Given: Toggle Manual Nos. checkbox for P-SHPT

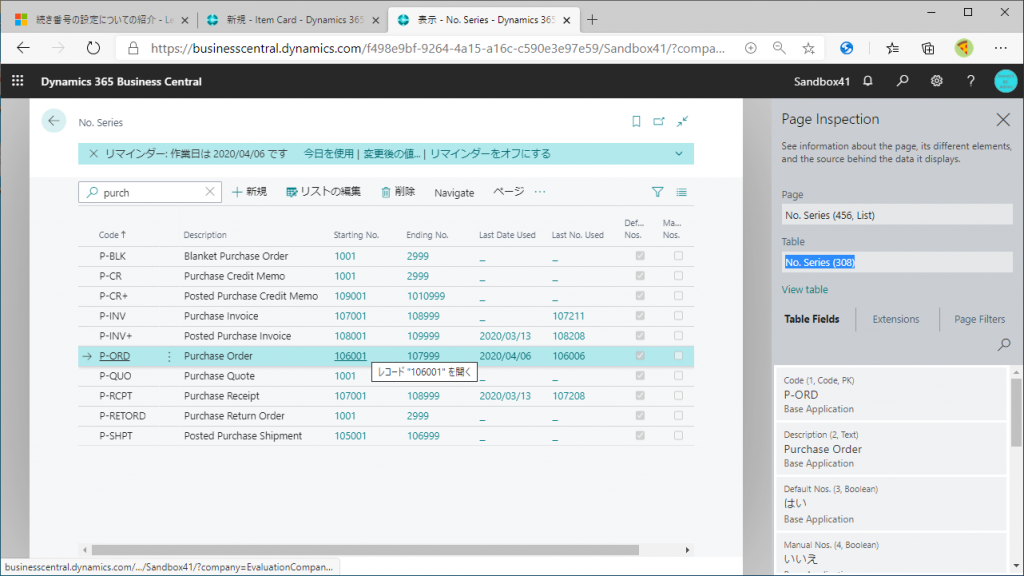Looking at the screenshot, I should point(679,436).
